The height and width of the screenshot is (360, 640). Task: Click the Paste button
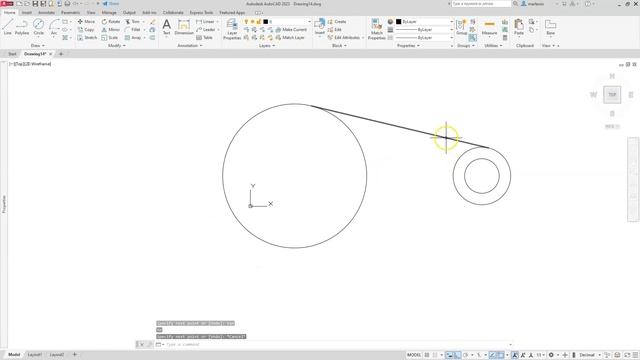519,27
